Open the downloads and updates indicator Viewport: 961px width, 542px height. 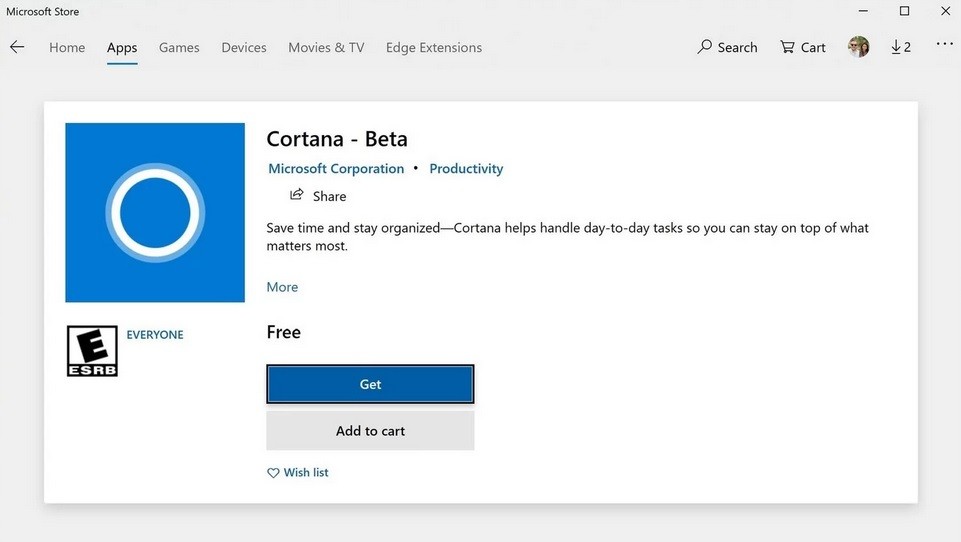(x=900, y=47)
